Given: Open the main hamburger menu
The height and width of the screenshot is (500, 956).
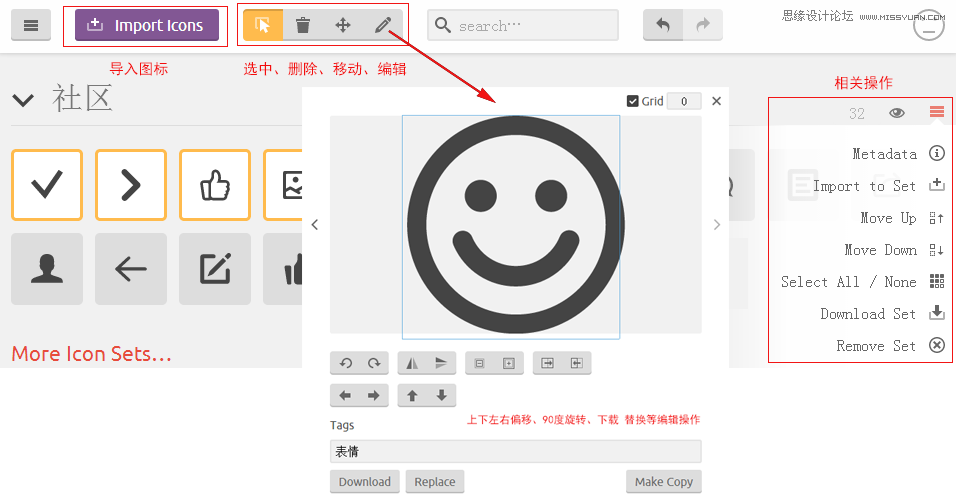Looking at the screenshot, I should point(31,26).
